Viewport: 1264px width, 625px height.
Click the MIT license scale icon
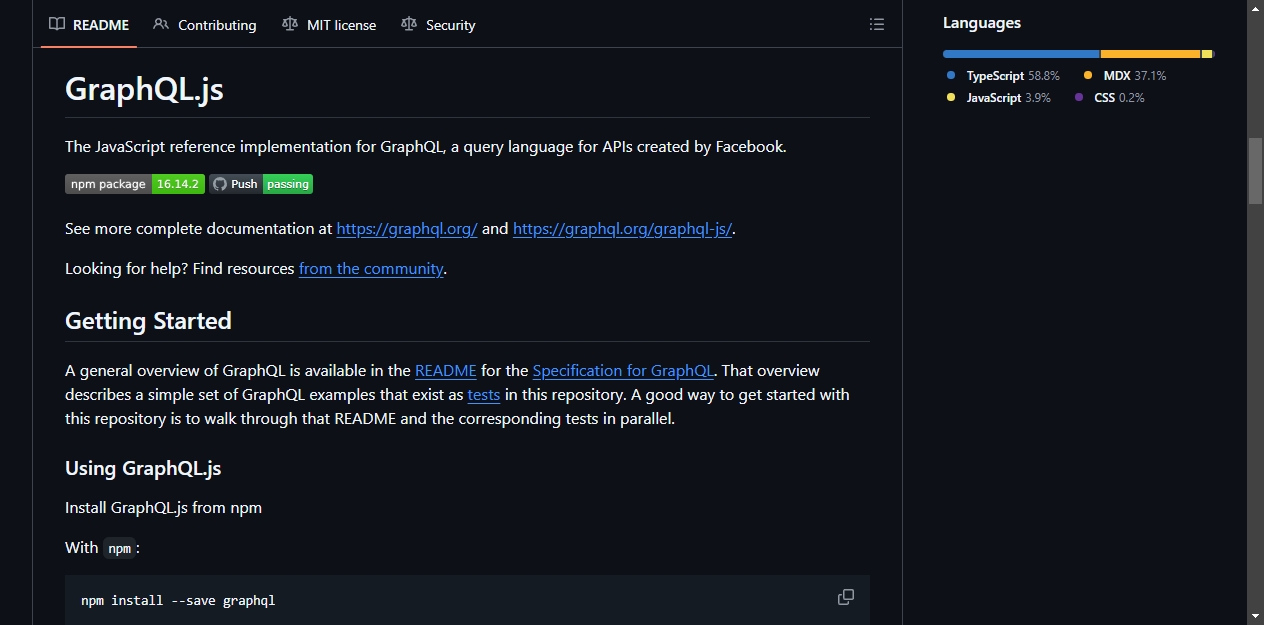coord(290,24)
